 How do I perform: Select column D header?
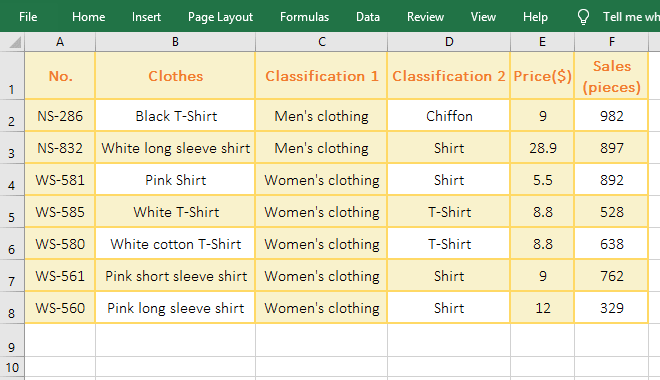449,42
